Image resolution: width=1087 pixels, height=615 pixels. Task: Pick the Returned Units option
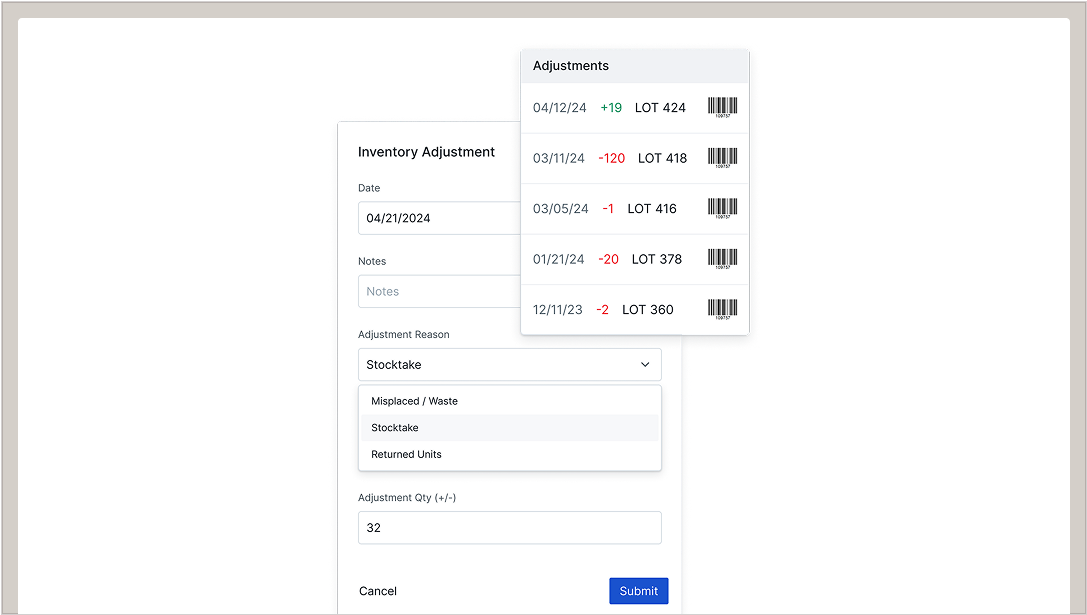(406, 454)
